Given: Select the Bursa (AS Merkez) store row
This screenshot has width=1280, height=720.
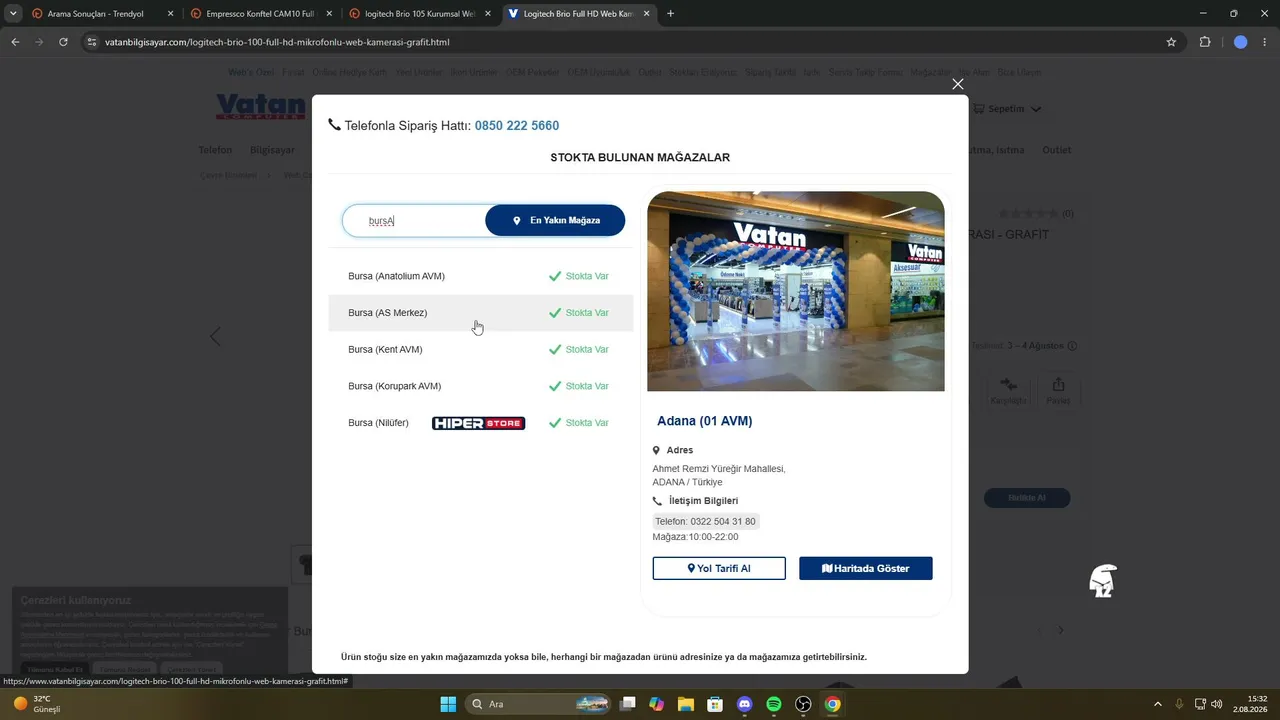Looking at the screenshot, I should click(x=481, y=313).
